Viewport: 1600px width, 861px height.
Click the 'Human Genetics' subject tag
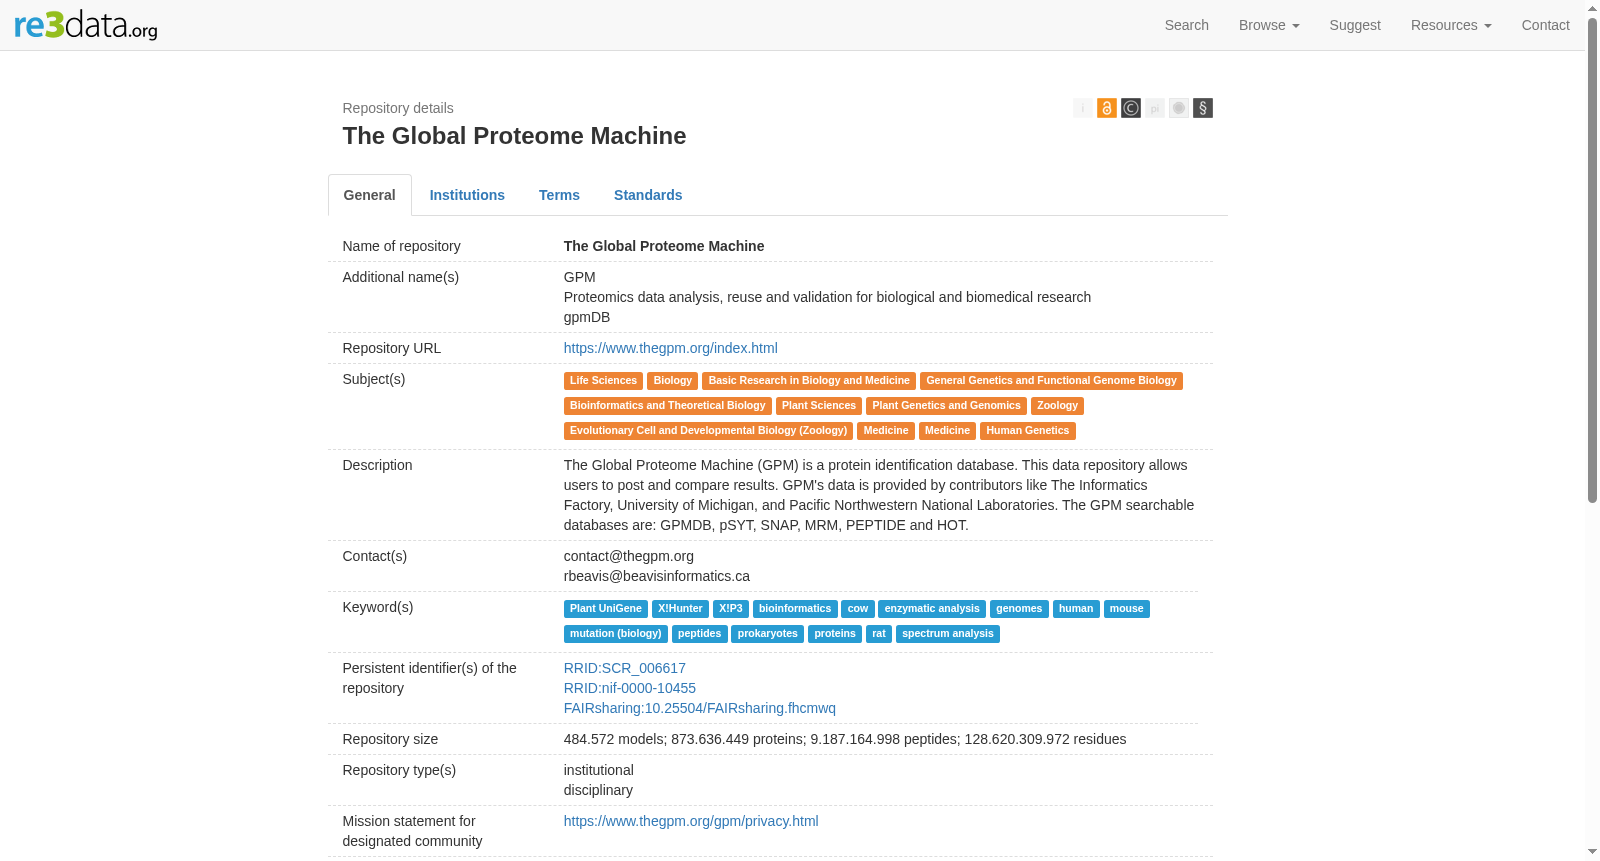point(1027,431)
